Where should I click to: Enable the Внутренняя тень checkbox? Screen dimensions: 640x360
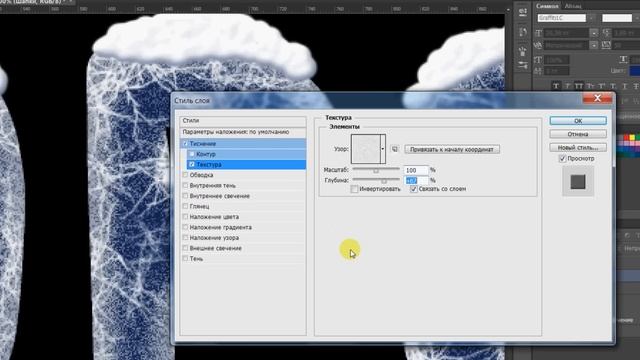click(x=185, y=185)
